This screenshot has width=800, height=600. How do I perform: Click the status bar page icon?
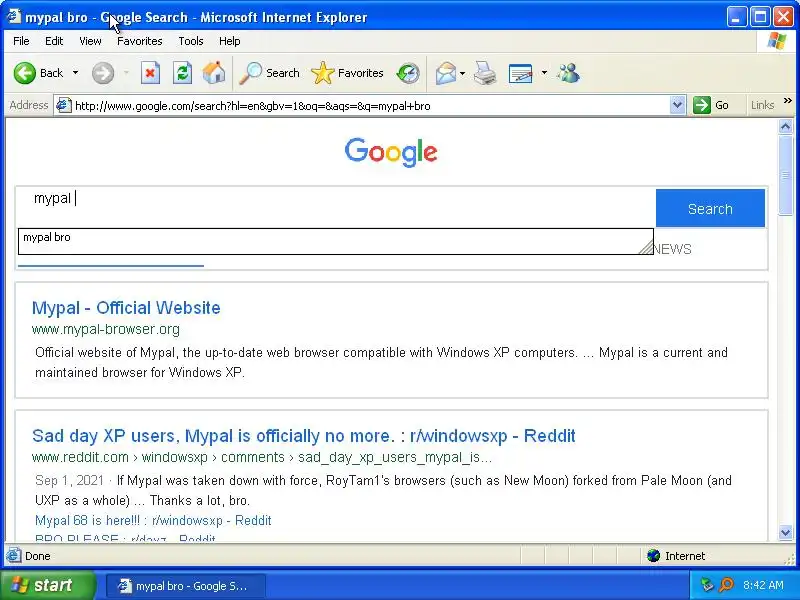(14, 556)
